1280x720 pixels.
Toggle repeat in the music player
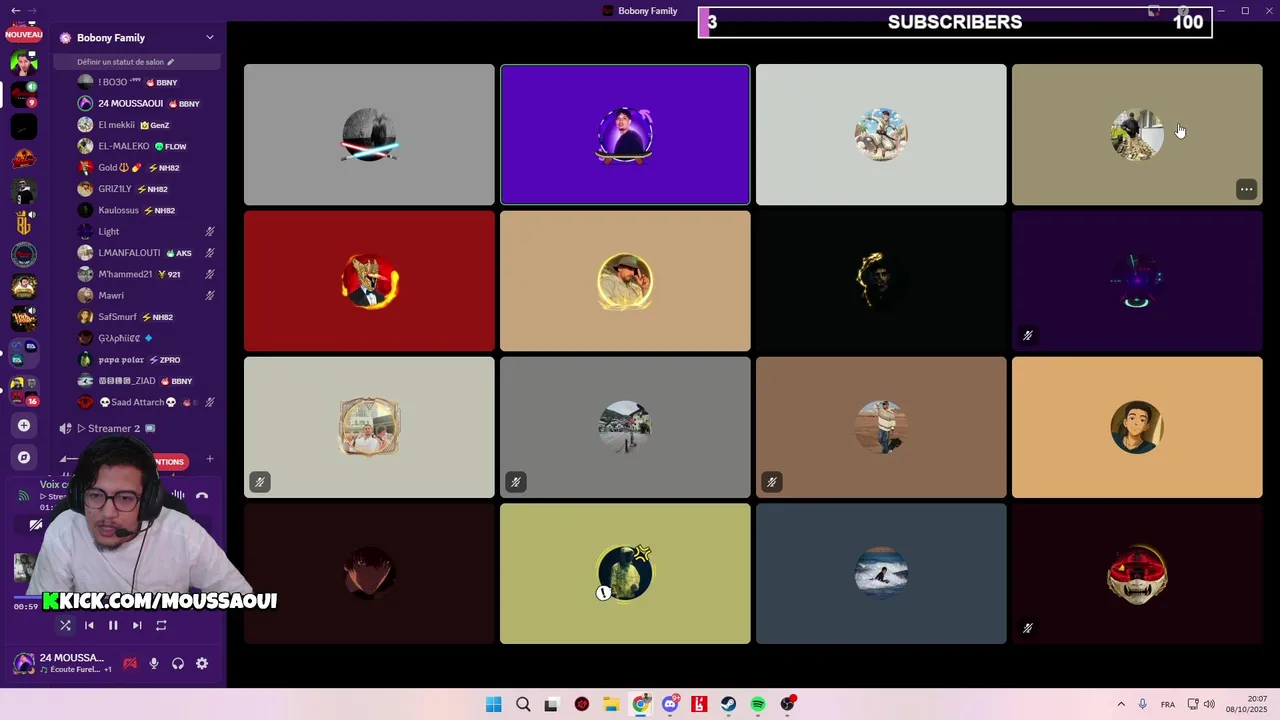click(161, 625)
